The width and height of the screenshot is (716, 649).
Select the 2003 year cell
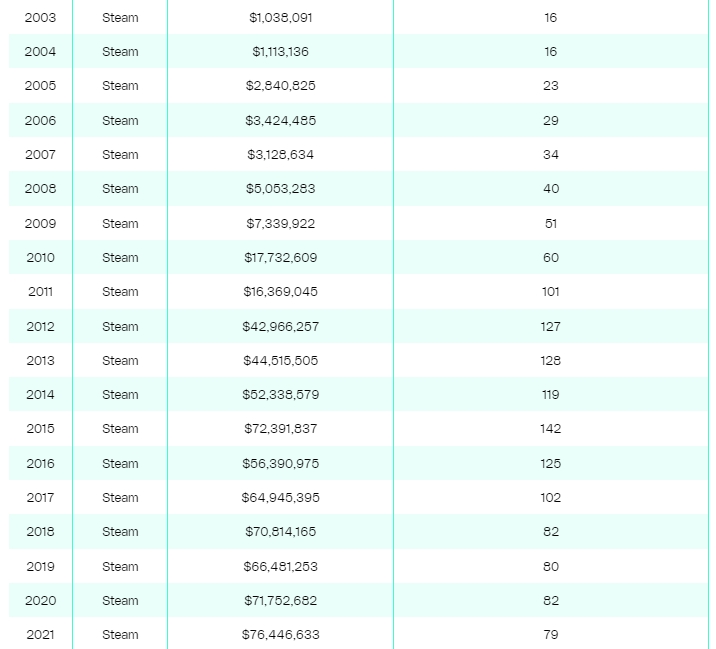(x=40, y=17)
